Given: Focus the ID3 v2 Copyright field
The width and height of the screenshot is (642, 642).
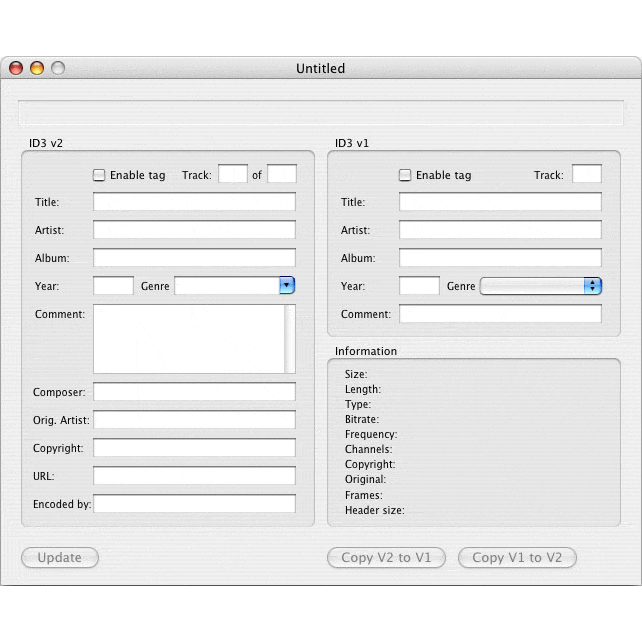Looking at the screenshot, I should 194,448.
